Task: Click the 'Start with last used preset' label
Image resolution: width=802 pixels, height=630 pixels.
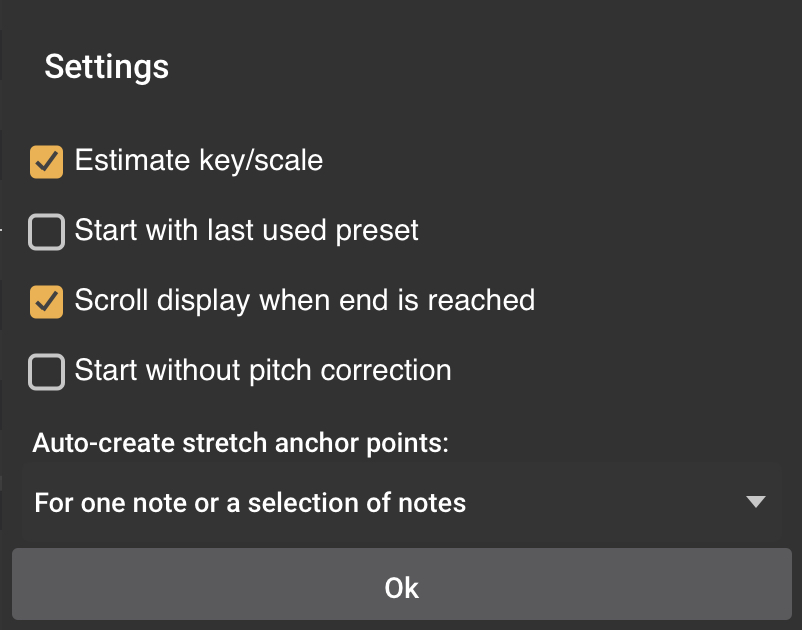Action: point(246,231)
